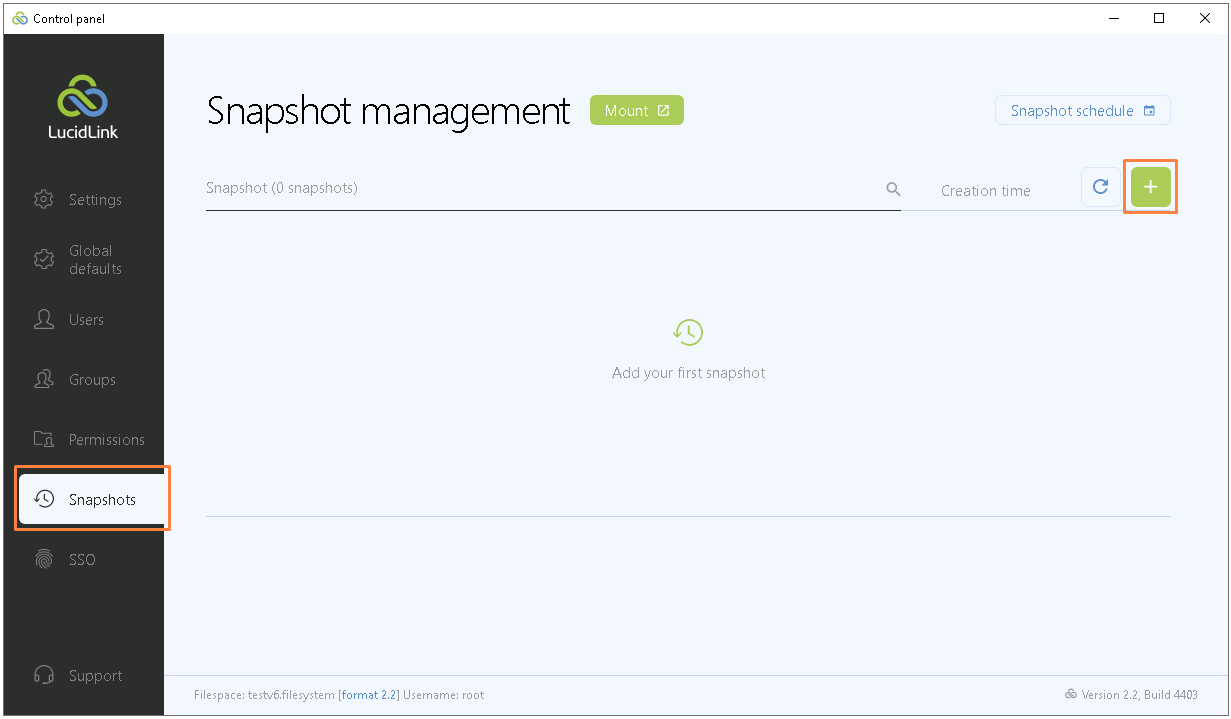1231x719 pixels.
Task: Click the refresh snapshots icon
Action: [1101, 187]
